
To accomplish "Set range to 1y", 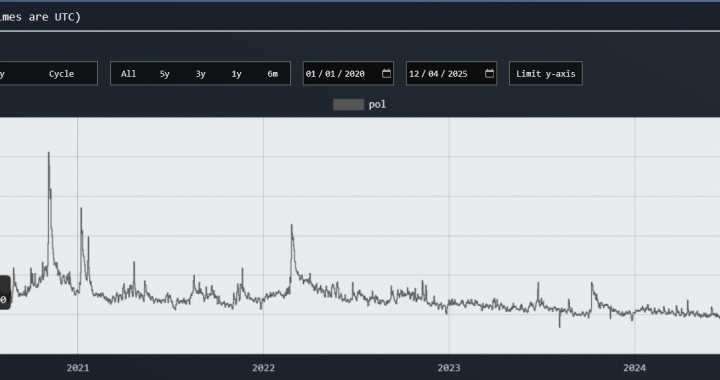I will 236,74.
